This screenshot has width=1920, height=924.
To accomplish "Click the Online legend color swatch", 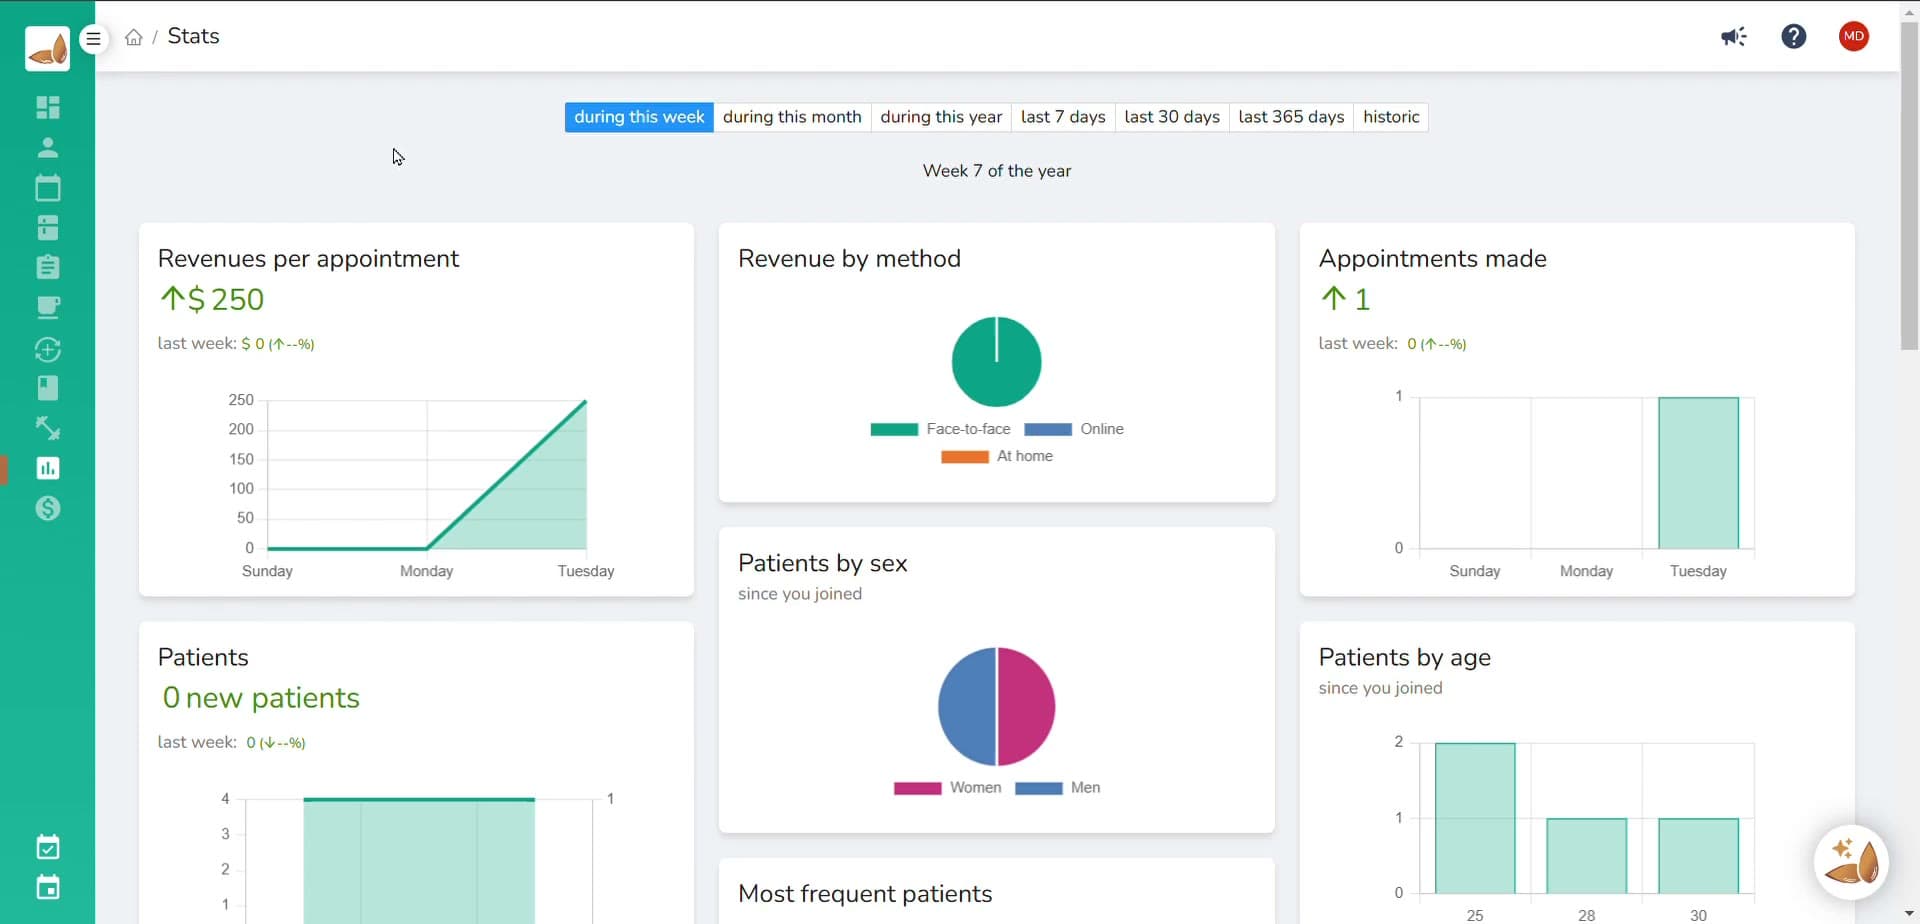I will coord(1047,429).
